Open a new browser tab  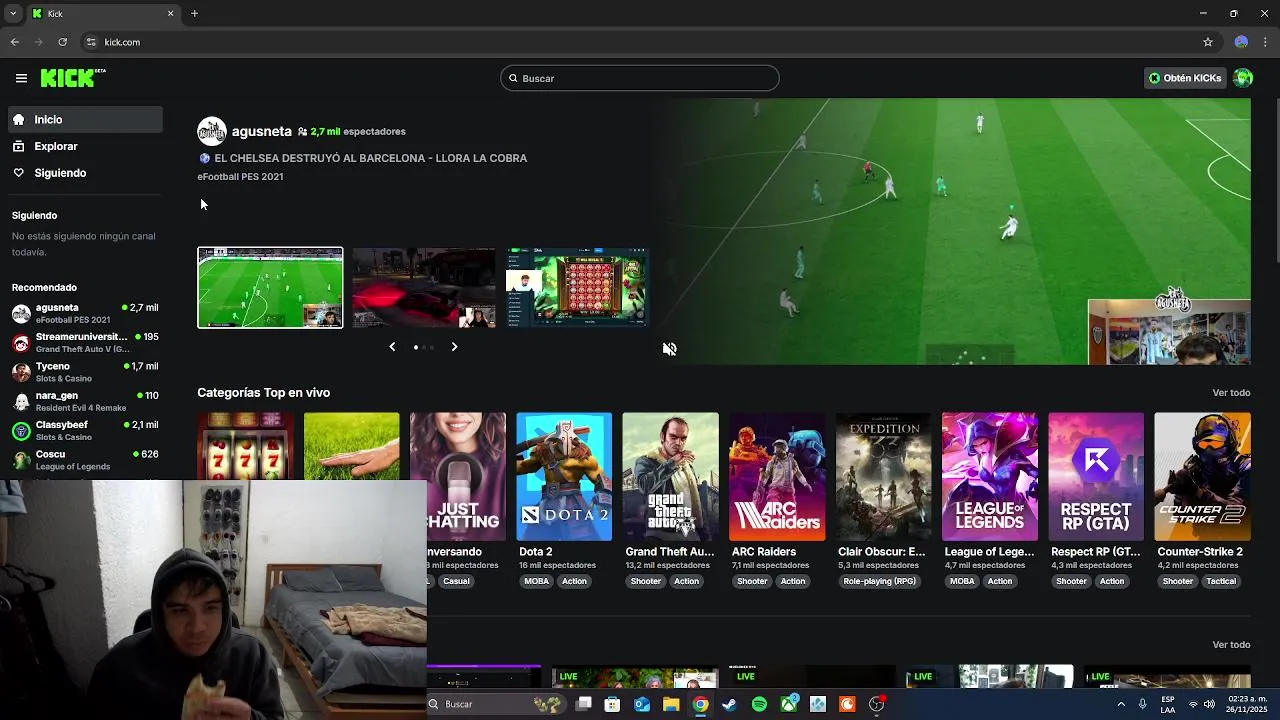click(x=194, y=13)
